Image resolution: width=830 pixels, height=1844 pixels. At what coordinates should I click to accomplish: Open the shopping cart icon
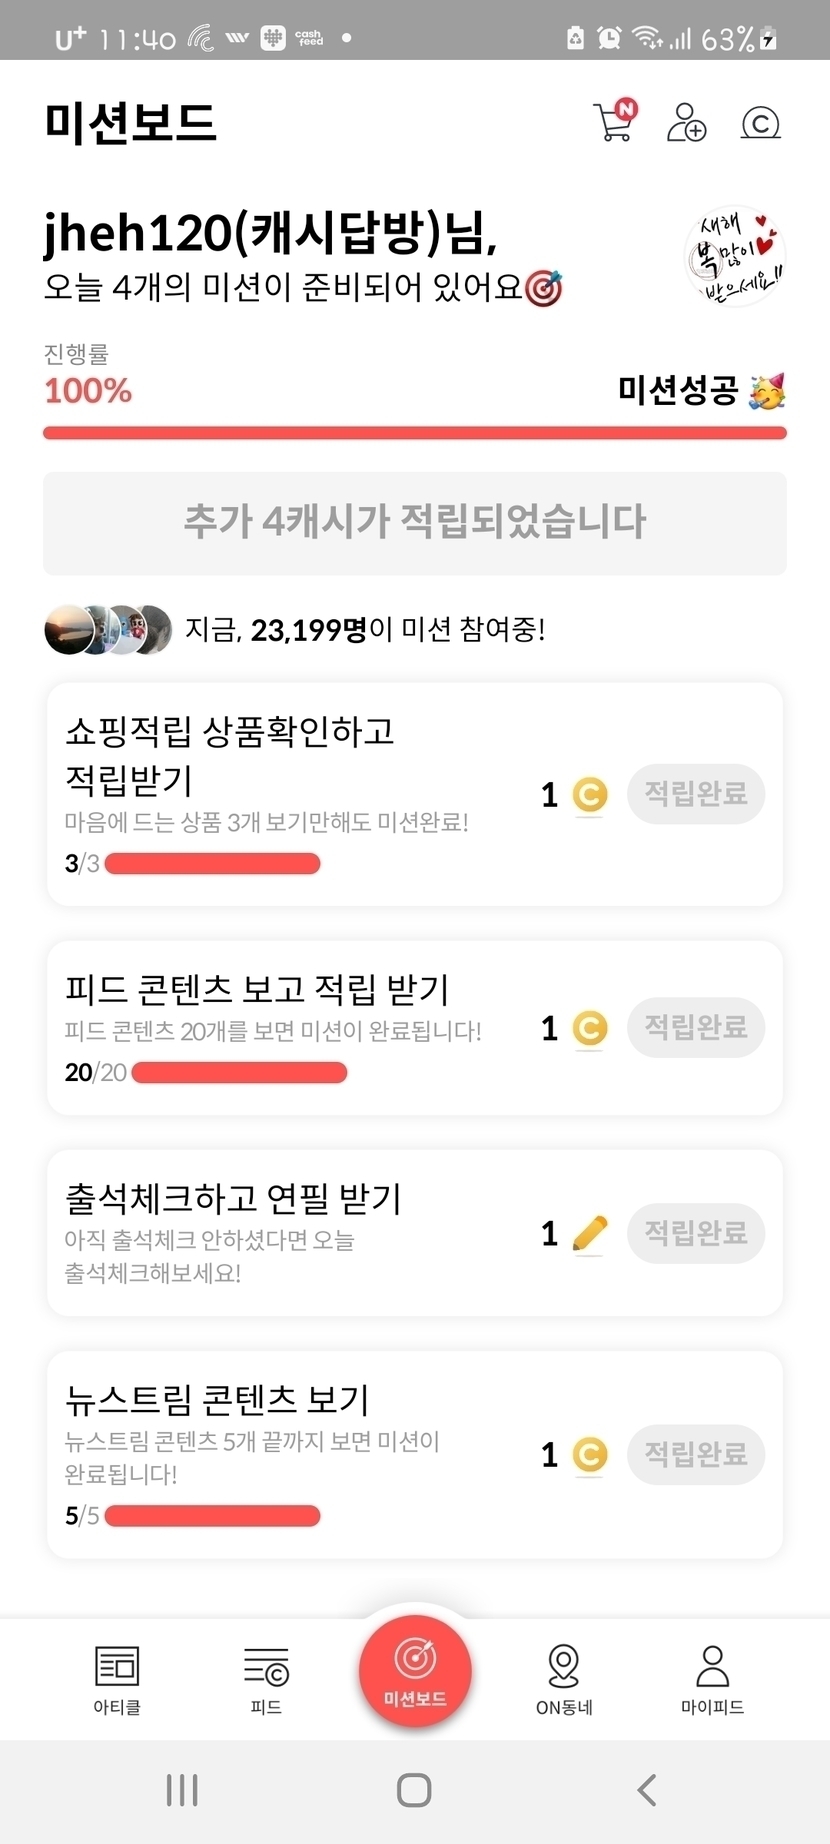click(614, 123)
